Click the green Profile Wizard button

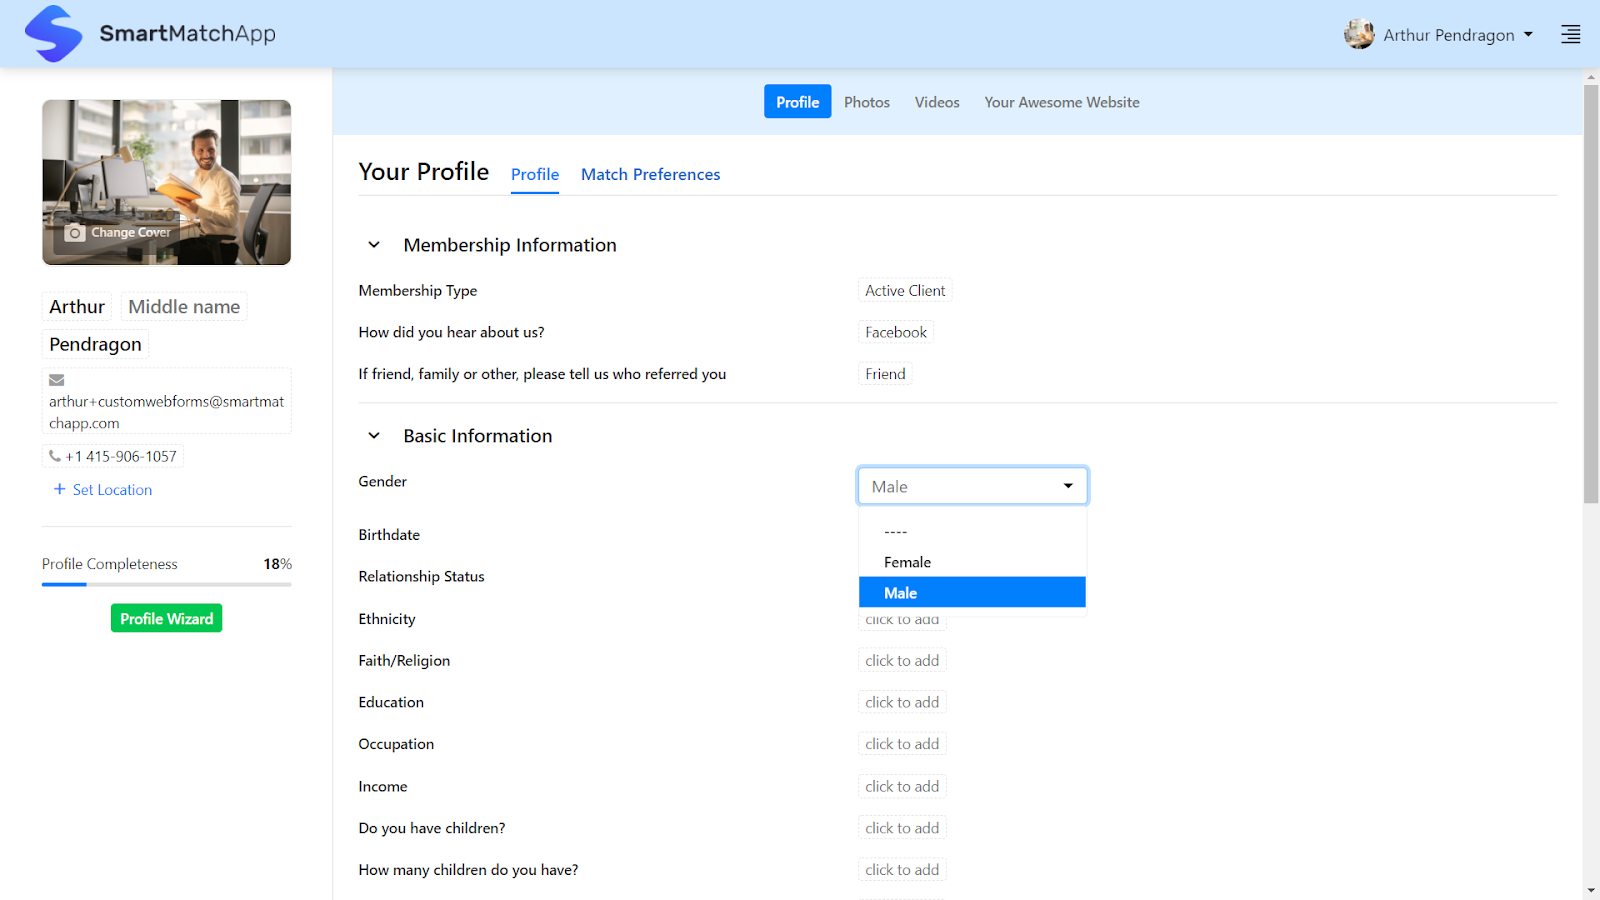[x=166, y=618]
